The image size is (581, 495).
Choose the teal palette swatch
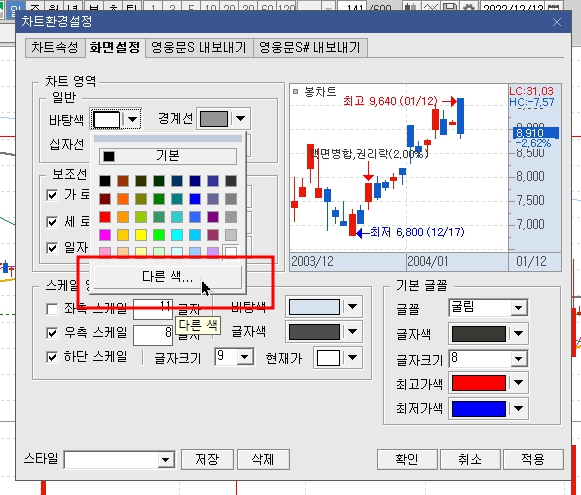coord(177,199)
